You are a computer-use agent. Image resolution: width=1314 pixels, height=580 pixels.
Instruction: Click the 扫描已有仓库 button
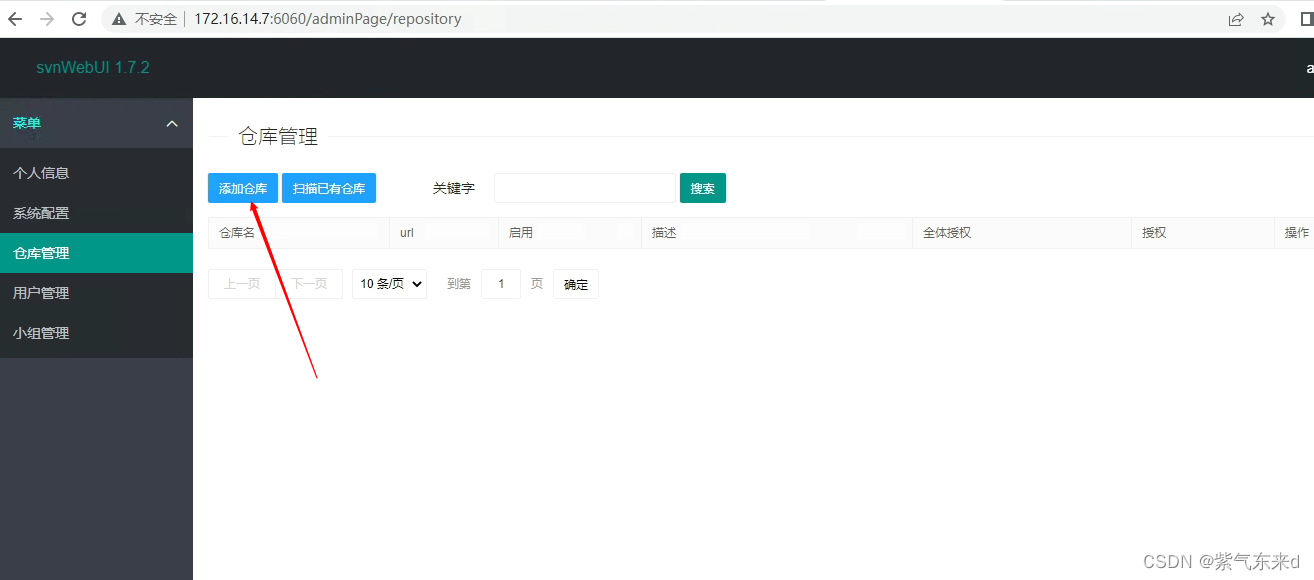tap(328, 188)
